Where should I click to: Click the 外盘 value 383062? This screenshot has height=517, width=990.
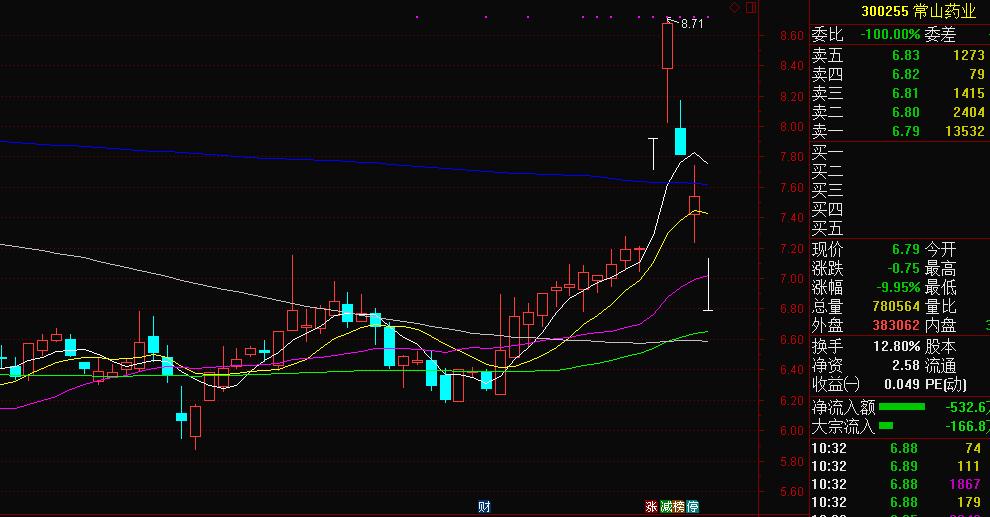click(896, 325)
